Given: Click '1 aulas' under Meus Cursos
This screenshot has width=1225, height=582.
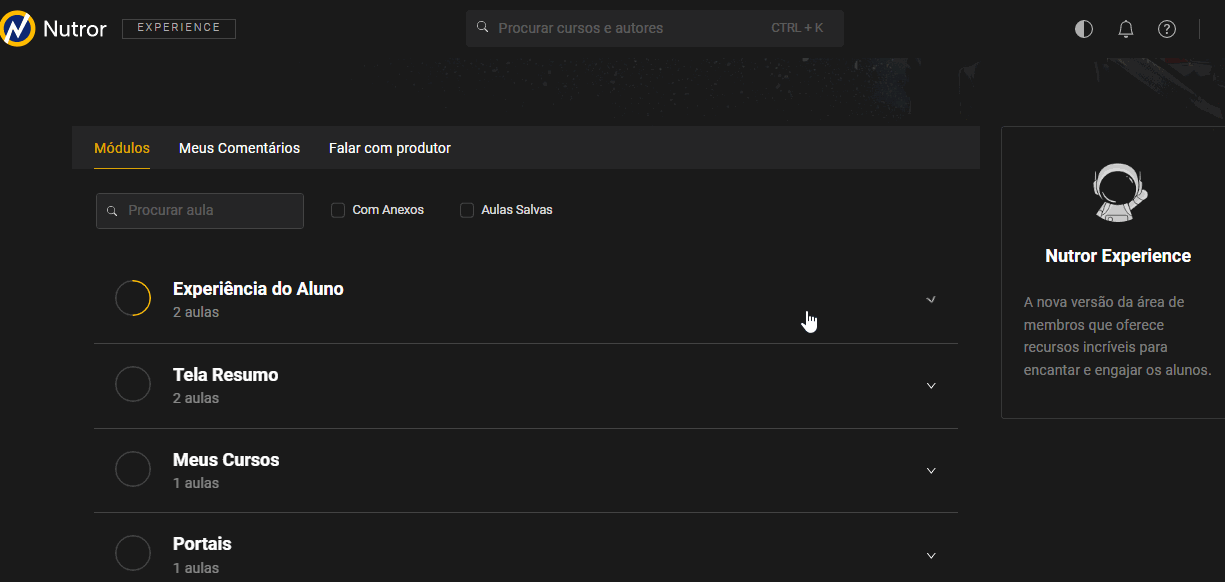Looking at the screenshot, I should coord(196,483).
